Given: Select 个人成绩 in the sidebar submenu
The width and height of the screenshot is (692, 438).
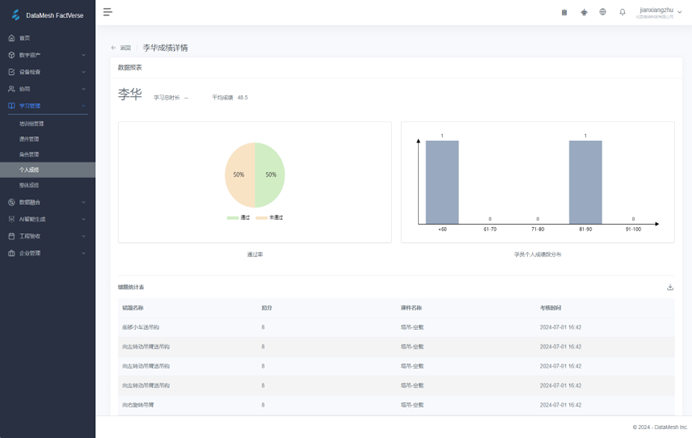Looking at the screenshot, I should click(30, 170).
